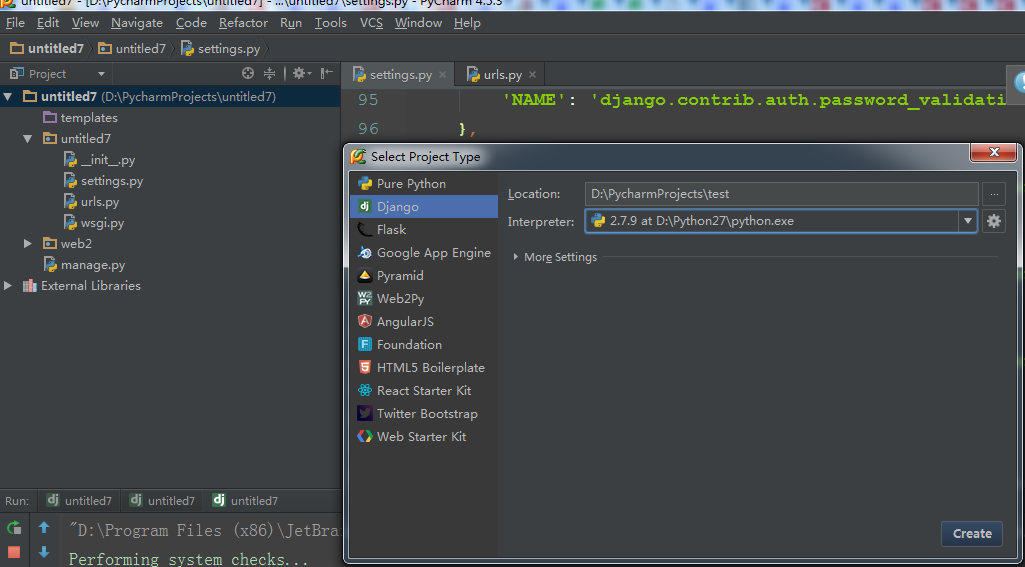Click the Create button
Image resolution: width=1025 pixels, height=567 pixels.
pos(971,534)
